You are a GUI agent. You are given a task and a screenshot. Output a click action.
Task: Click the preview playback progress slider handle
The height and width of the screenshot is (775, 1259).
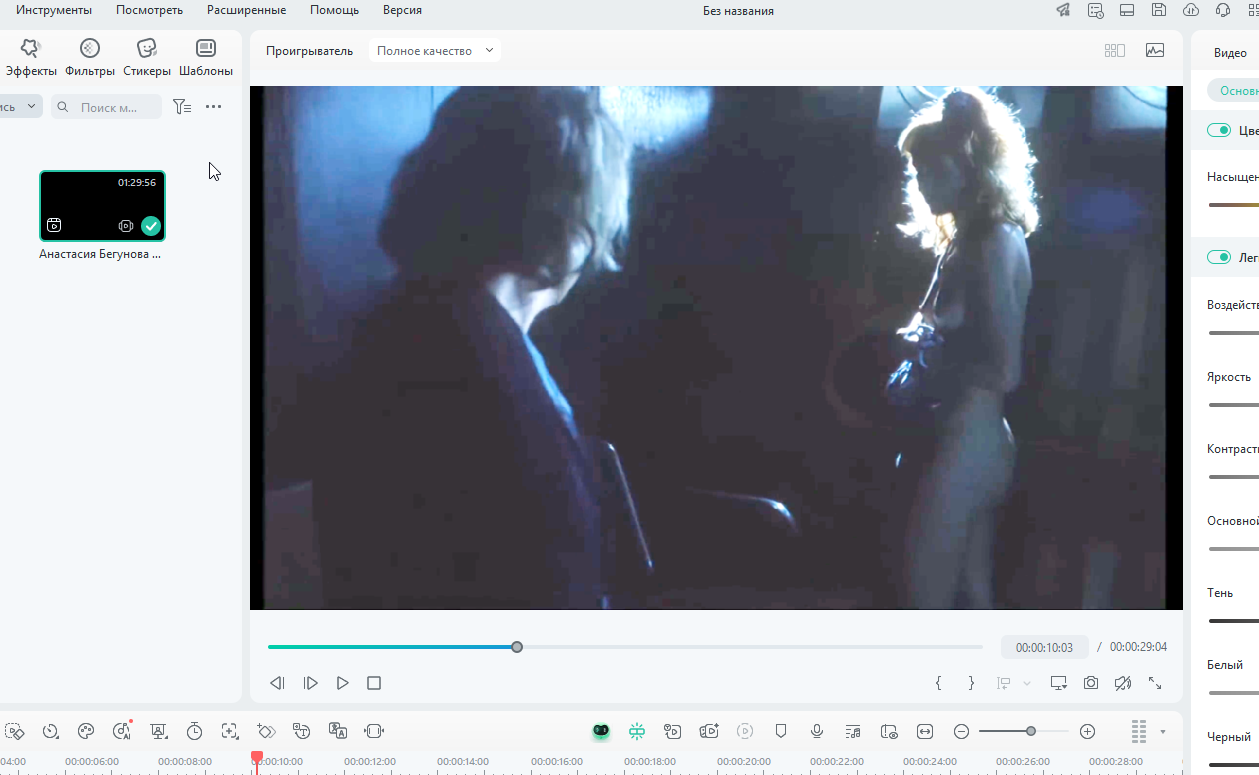(517, 647)
